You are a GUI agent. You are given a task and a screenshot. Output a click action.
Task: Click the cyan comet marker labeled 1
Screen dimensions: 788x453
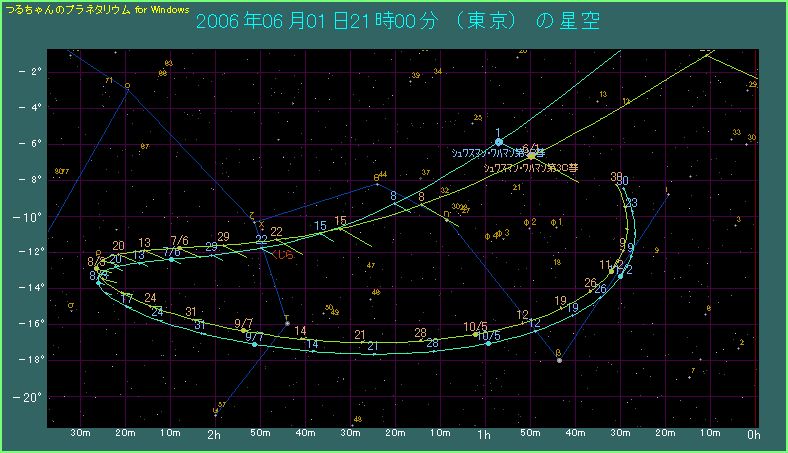click(x=499, y=142)
